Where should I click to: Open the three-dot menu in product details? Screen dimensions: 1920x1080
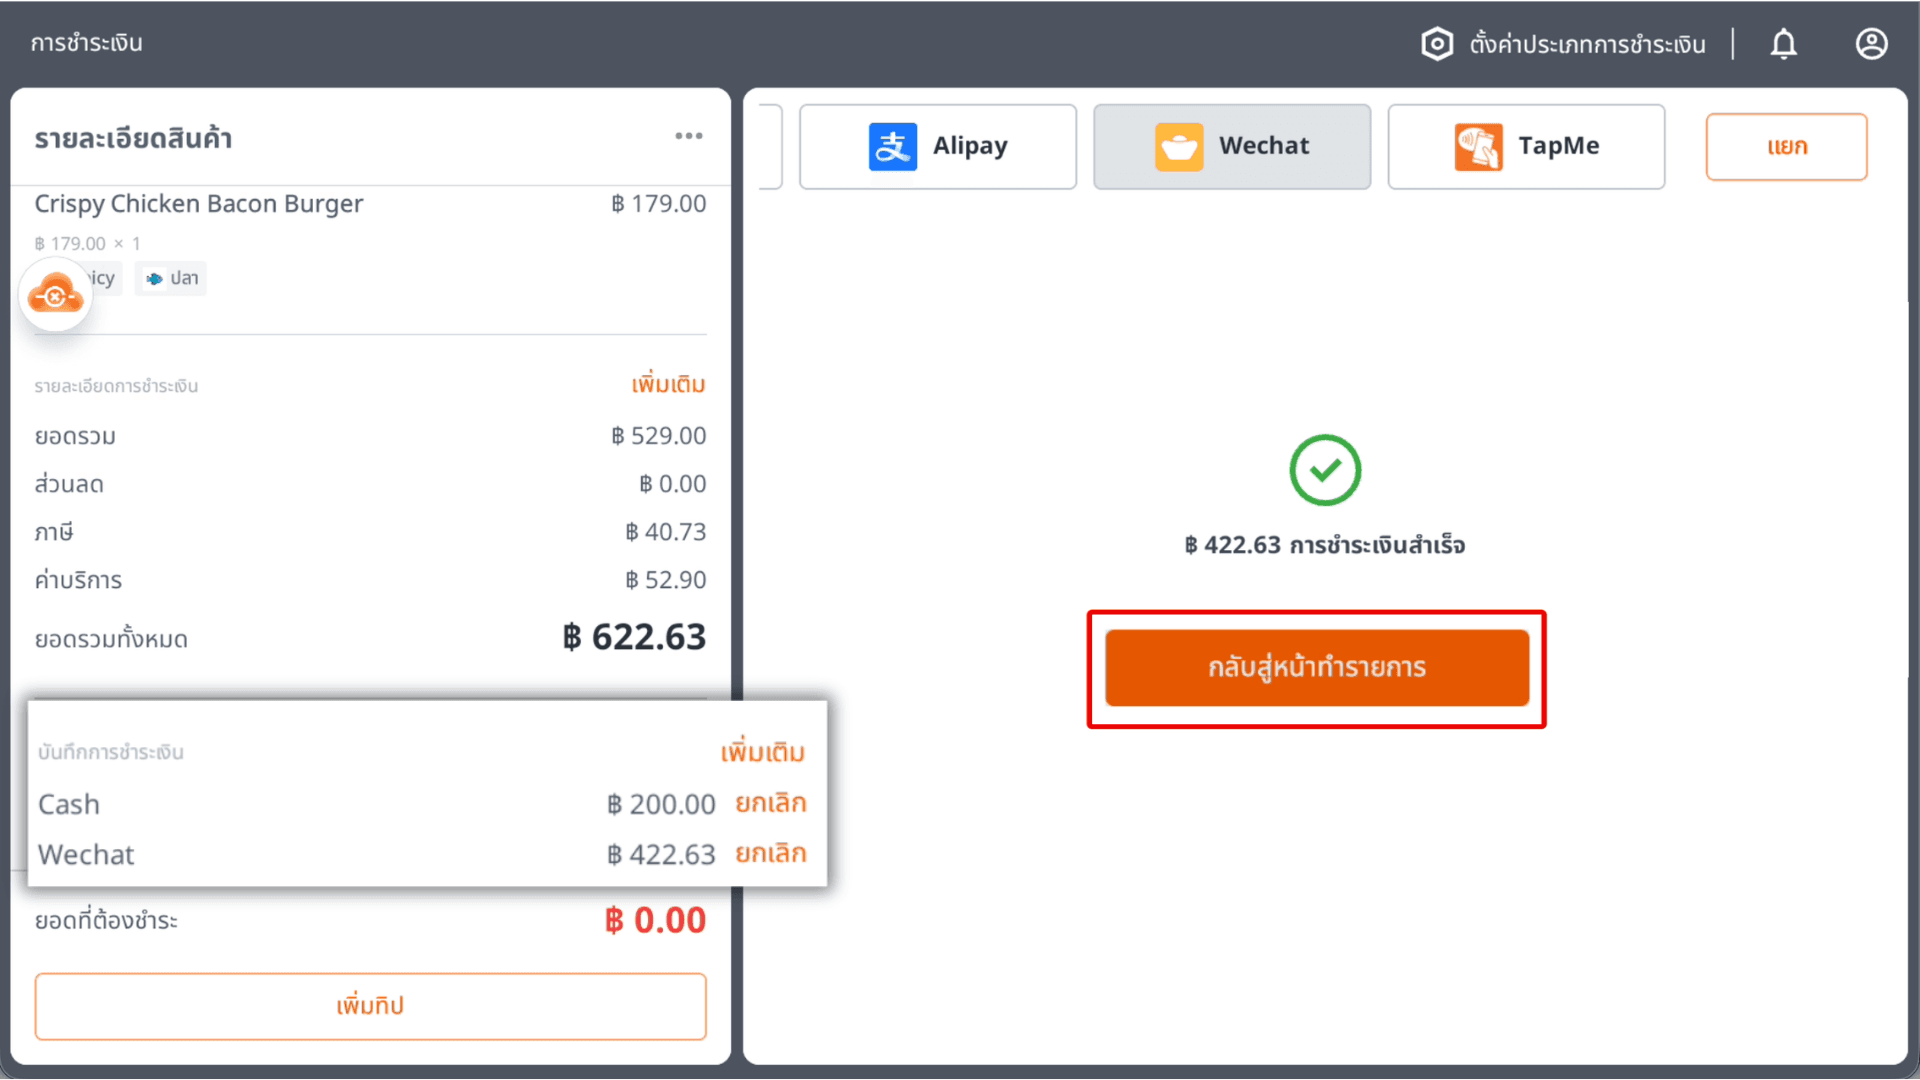point(689,136)
